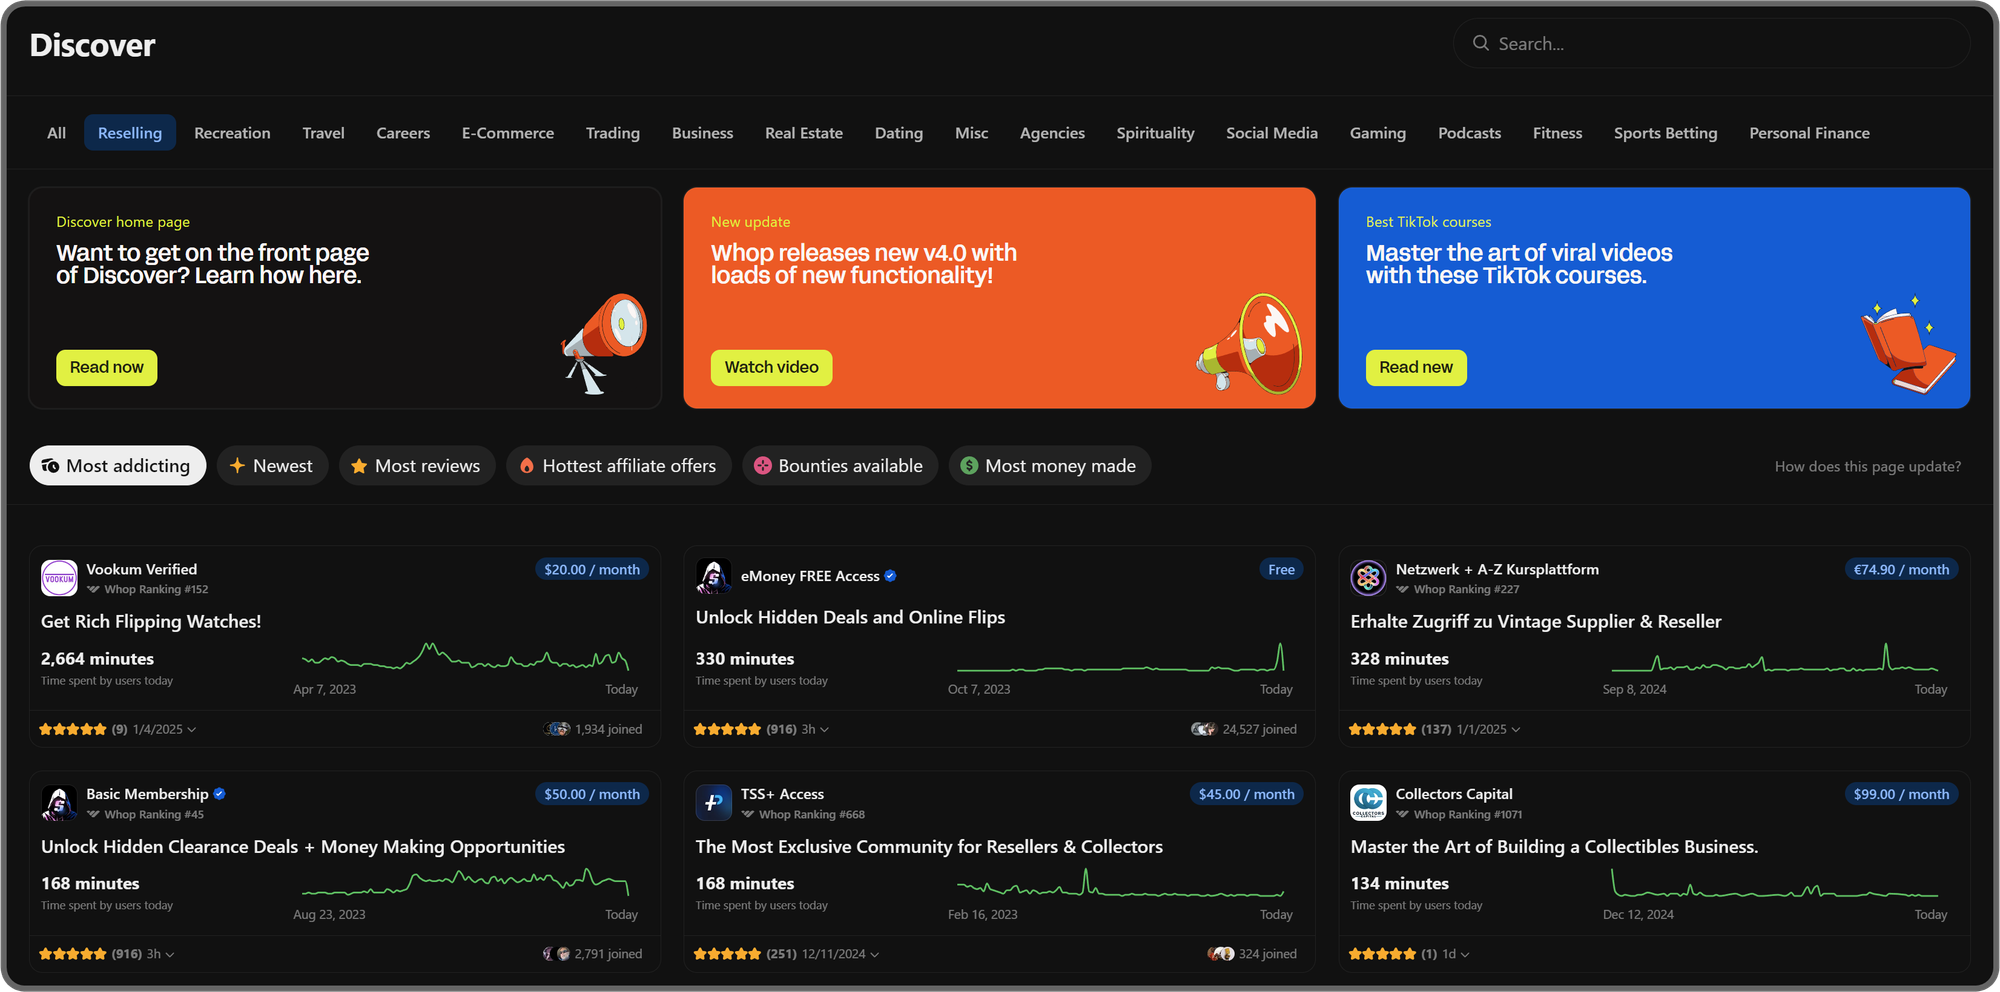This screenshot has height=992, width=2000.
Task: Click the star rating on TSS+ Access card
Action: point(727,955)
